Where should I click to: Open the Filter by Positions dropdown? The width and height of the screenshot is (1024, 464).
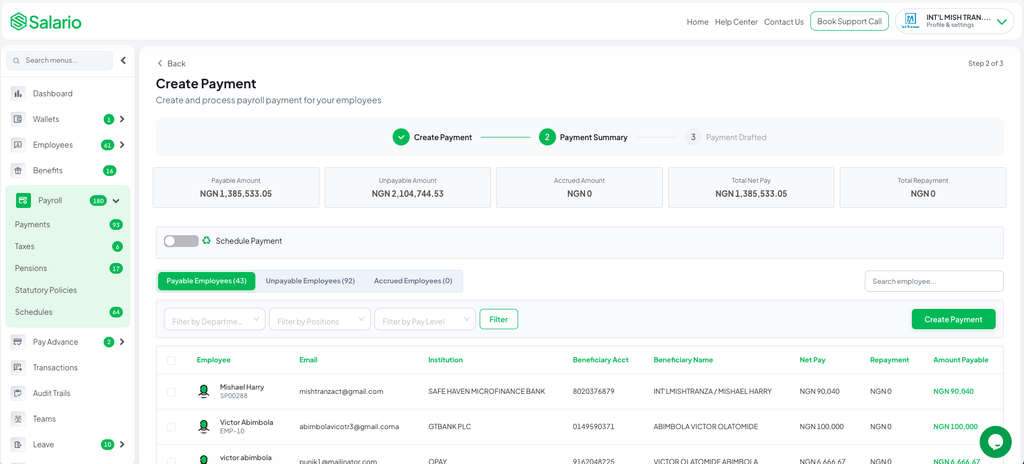click(320, 320)
